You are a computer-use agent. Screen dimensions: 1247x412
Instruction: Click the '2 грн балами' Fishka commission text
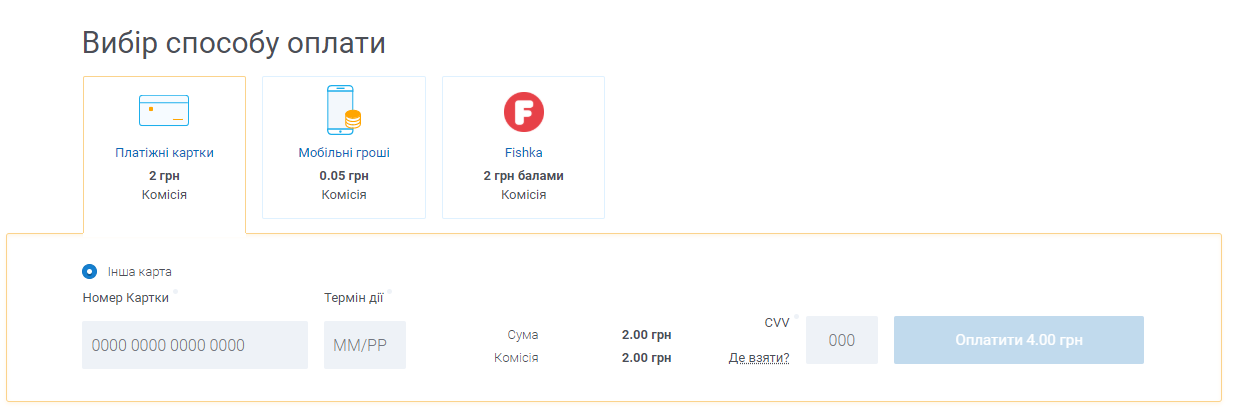[x=523, y=175]
